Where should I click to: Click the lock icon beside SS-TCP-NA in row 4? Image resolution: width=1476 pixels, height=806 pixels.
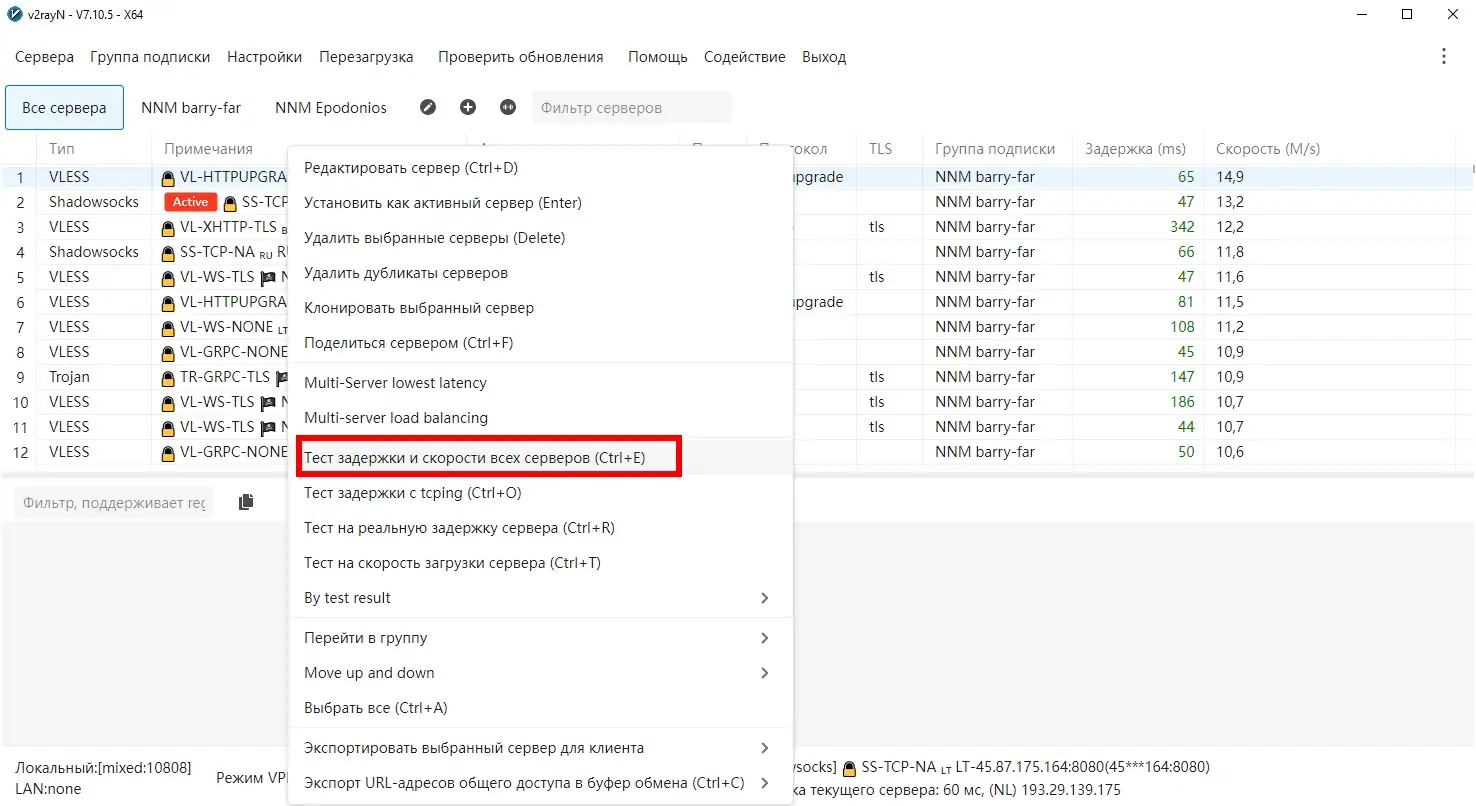pyautogui.click(x=169, y=253)
